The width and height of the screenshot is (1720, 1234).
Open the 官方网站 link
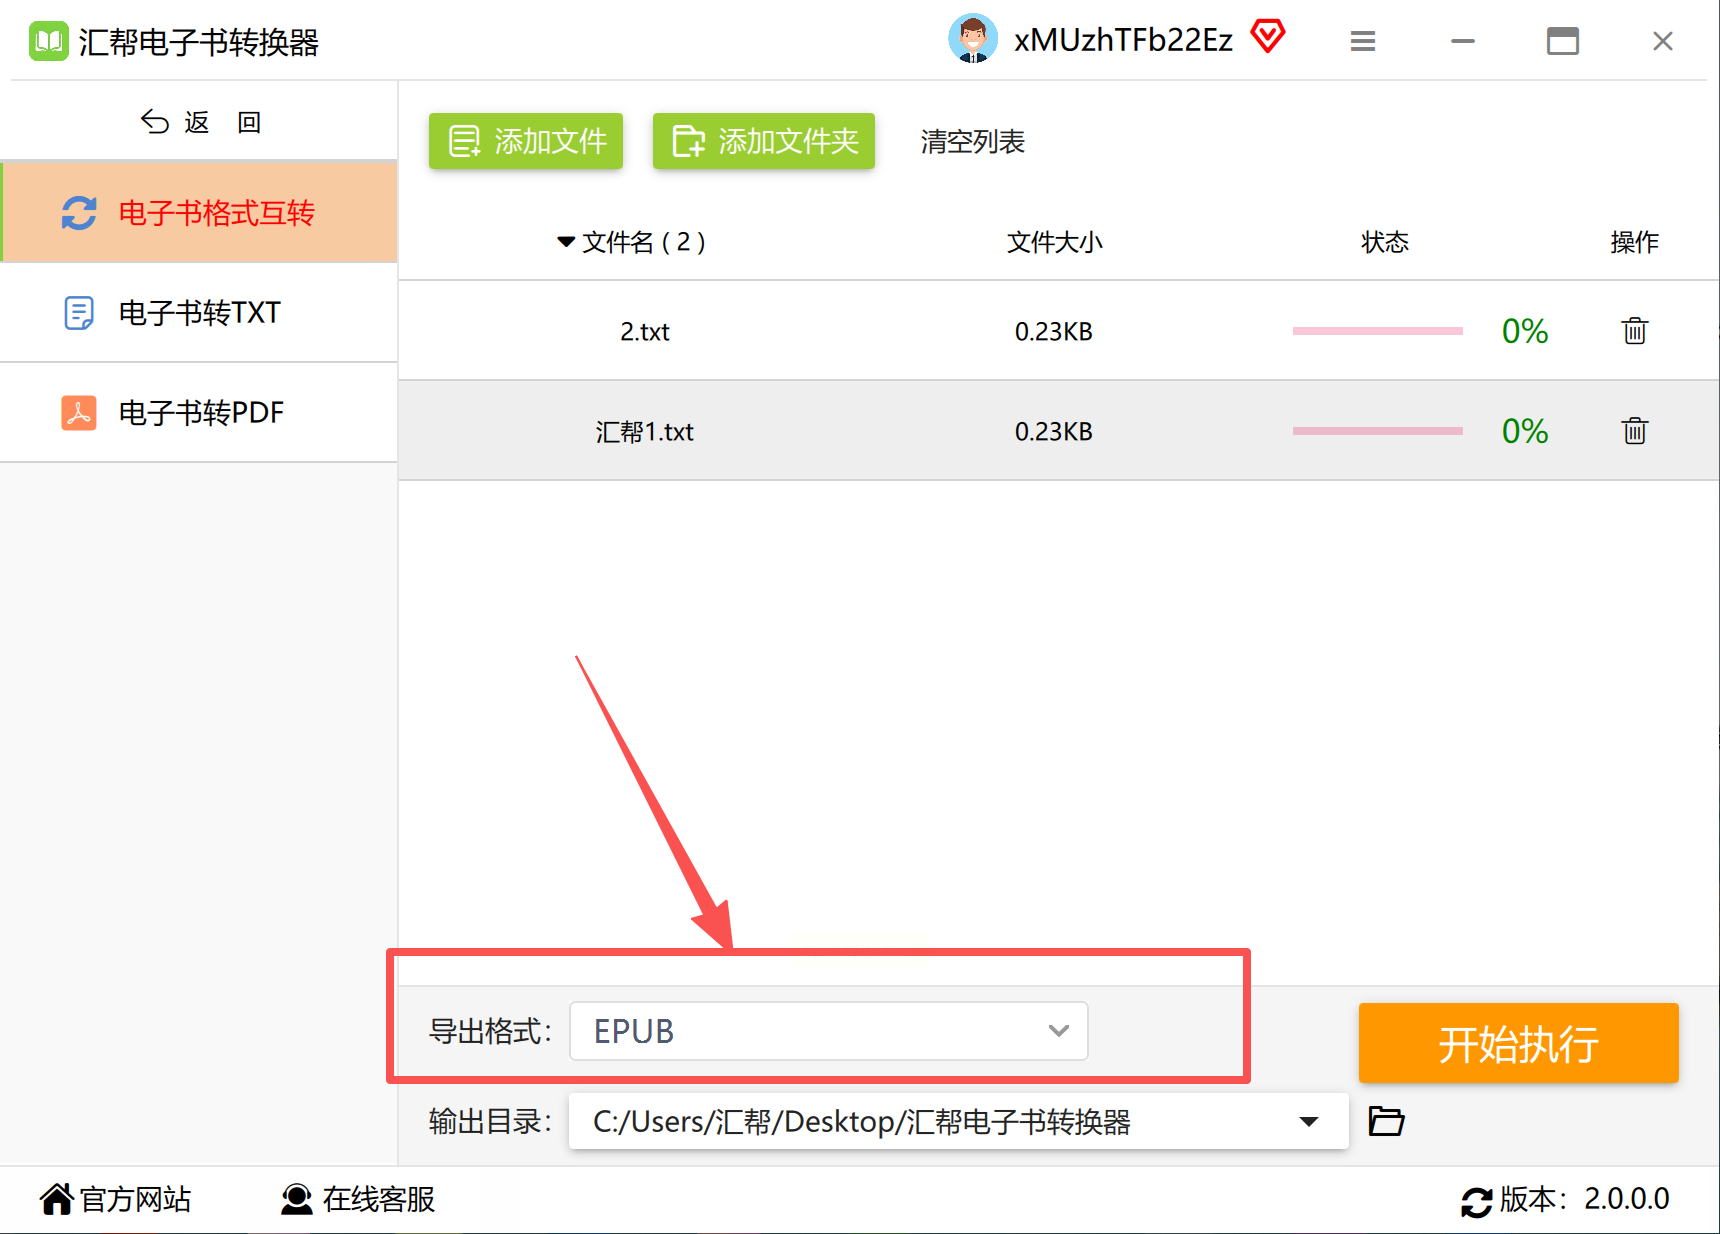[x=136, y=1199]
